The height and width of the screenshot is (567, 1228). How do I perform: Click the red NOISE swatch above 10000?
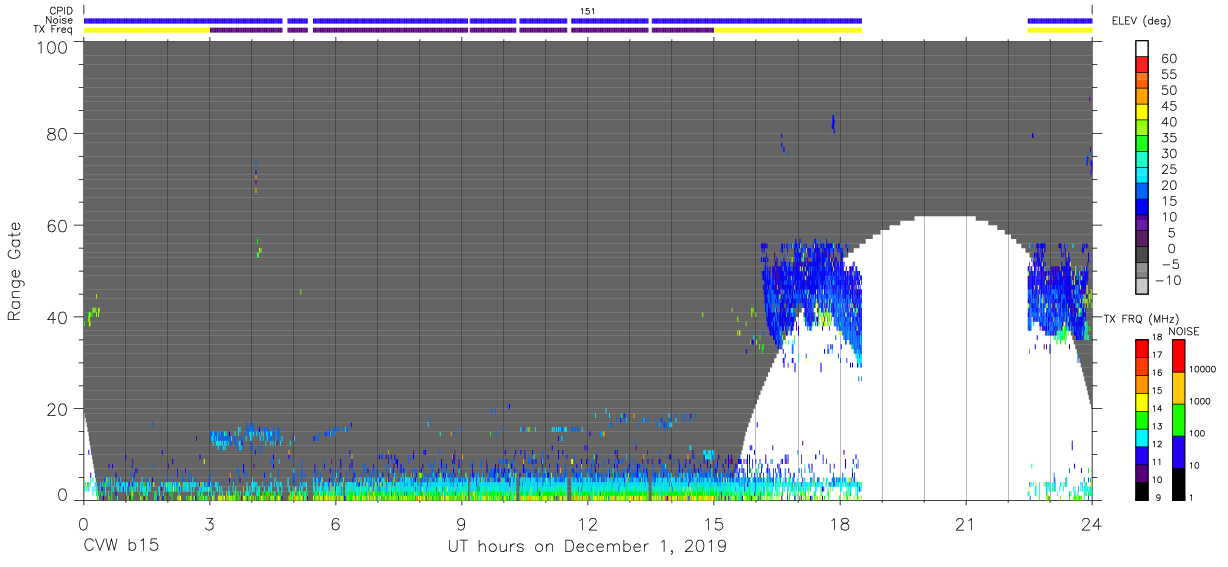click(x=1178, y=354)
